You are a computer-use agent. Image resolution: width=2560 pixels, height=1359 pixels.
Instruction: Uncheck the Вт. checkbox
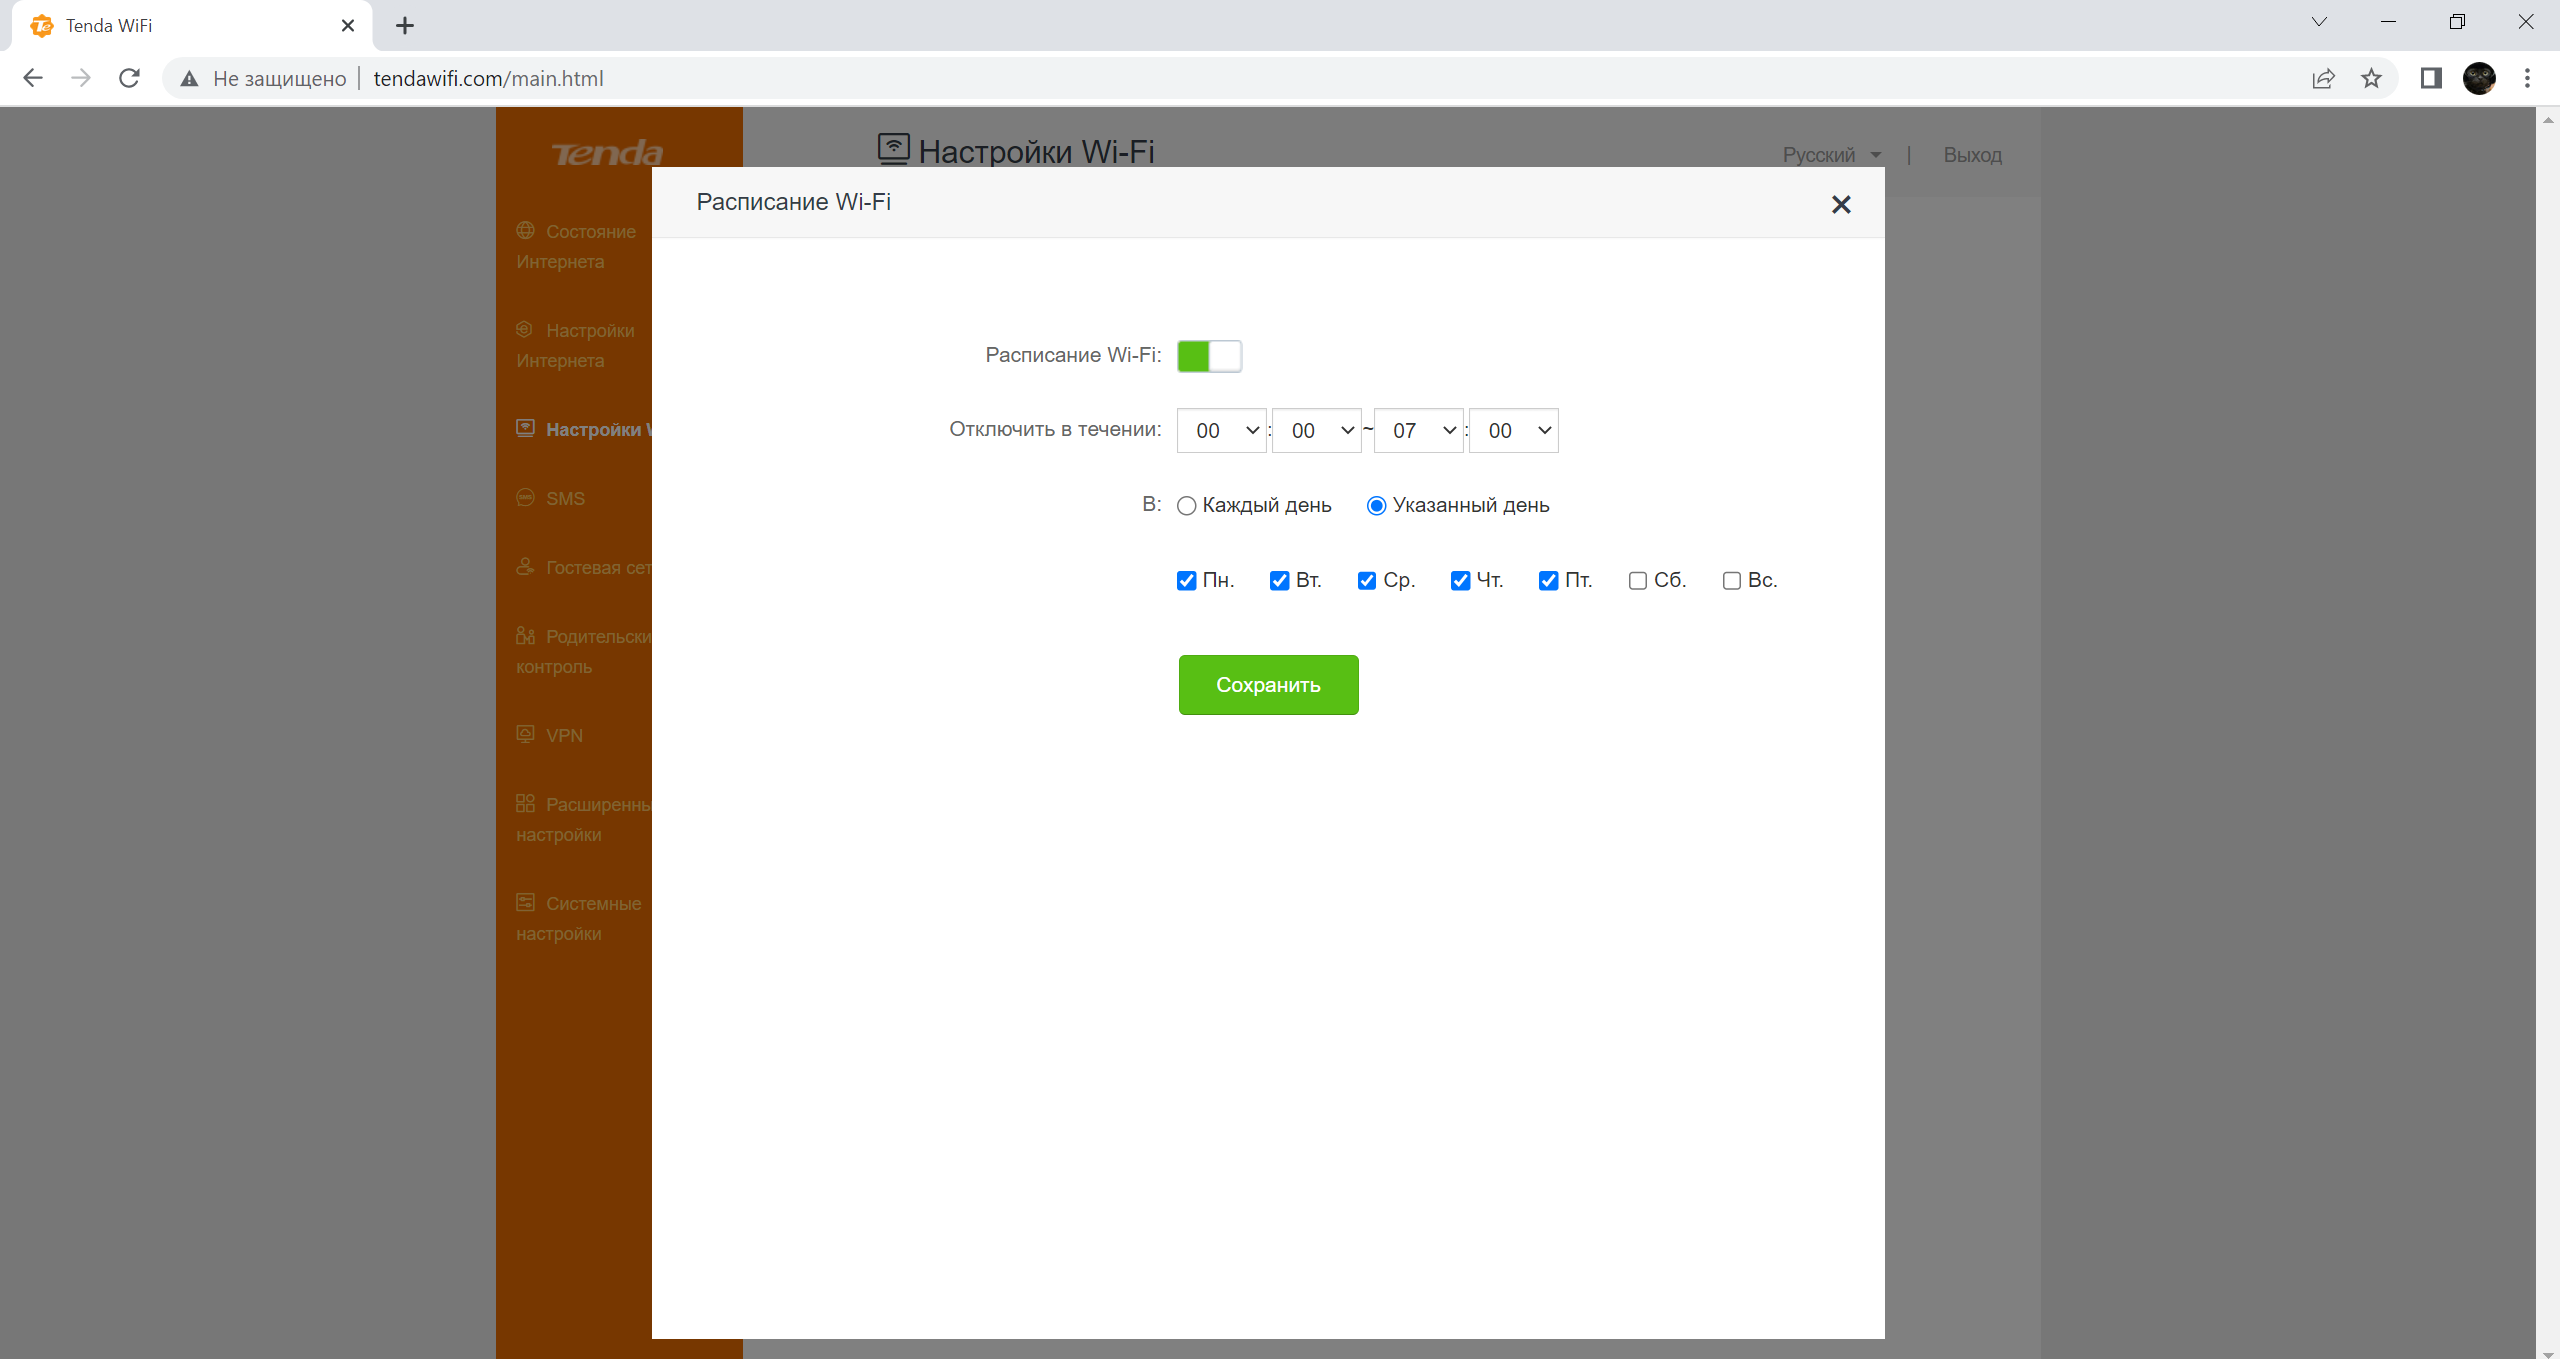pos(1279,581)
